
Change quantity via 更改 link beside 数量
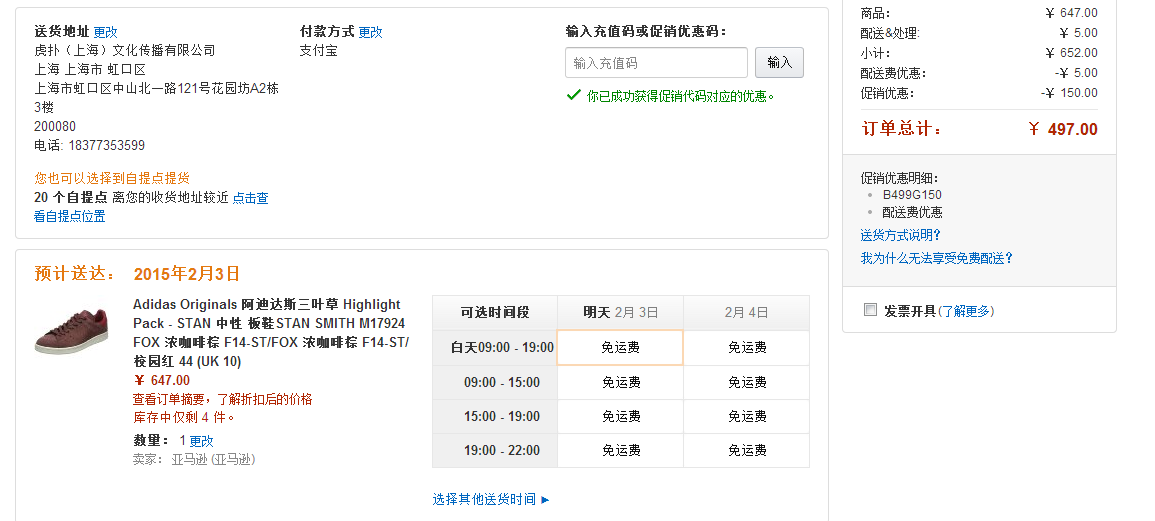pos(201,441)
